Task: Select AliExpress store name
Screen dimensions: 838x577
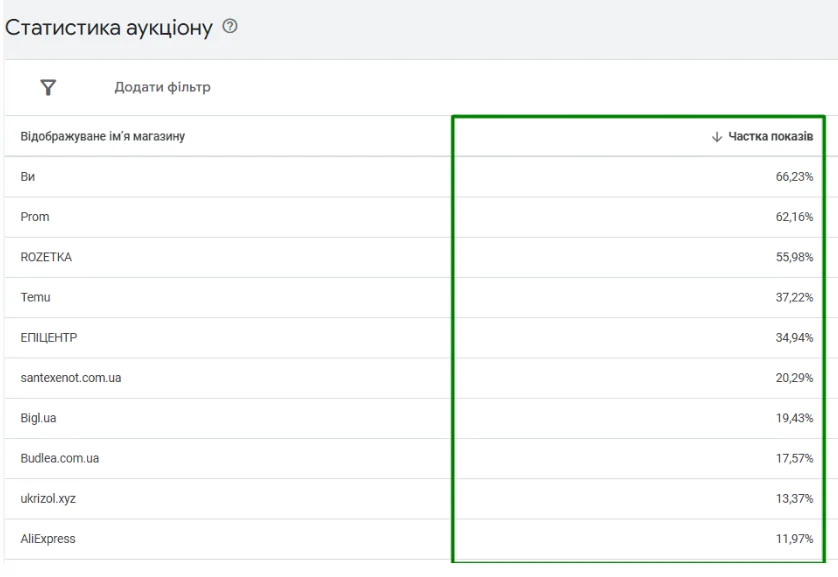Action: point(48,539)
